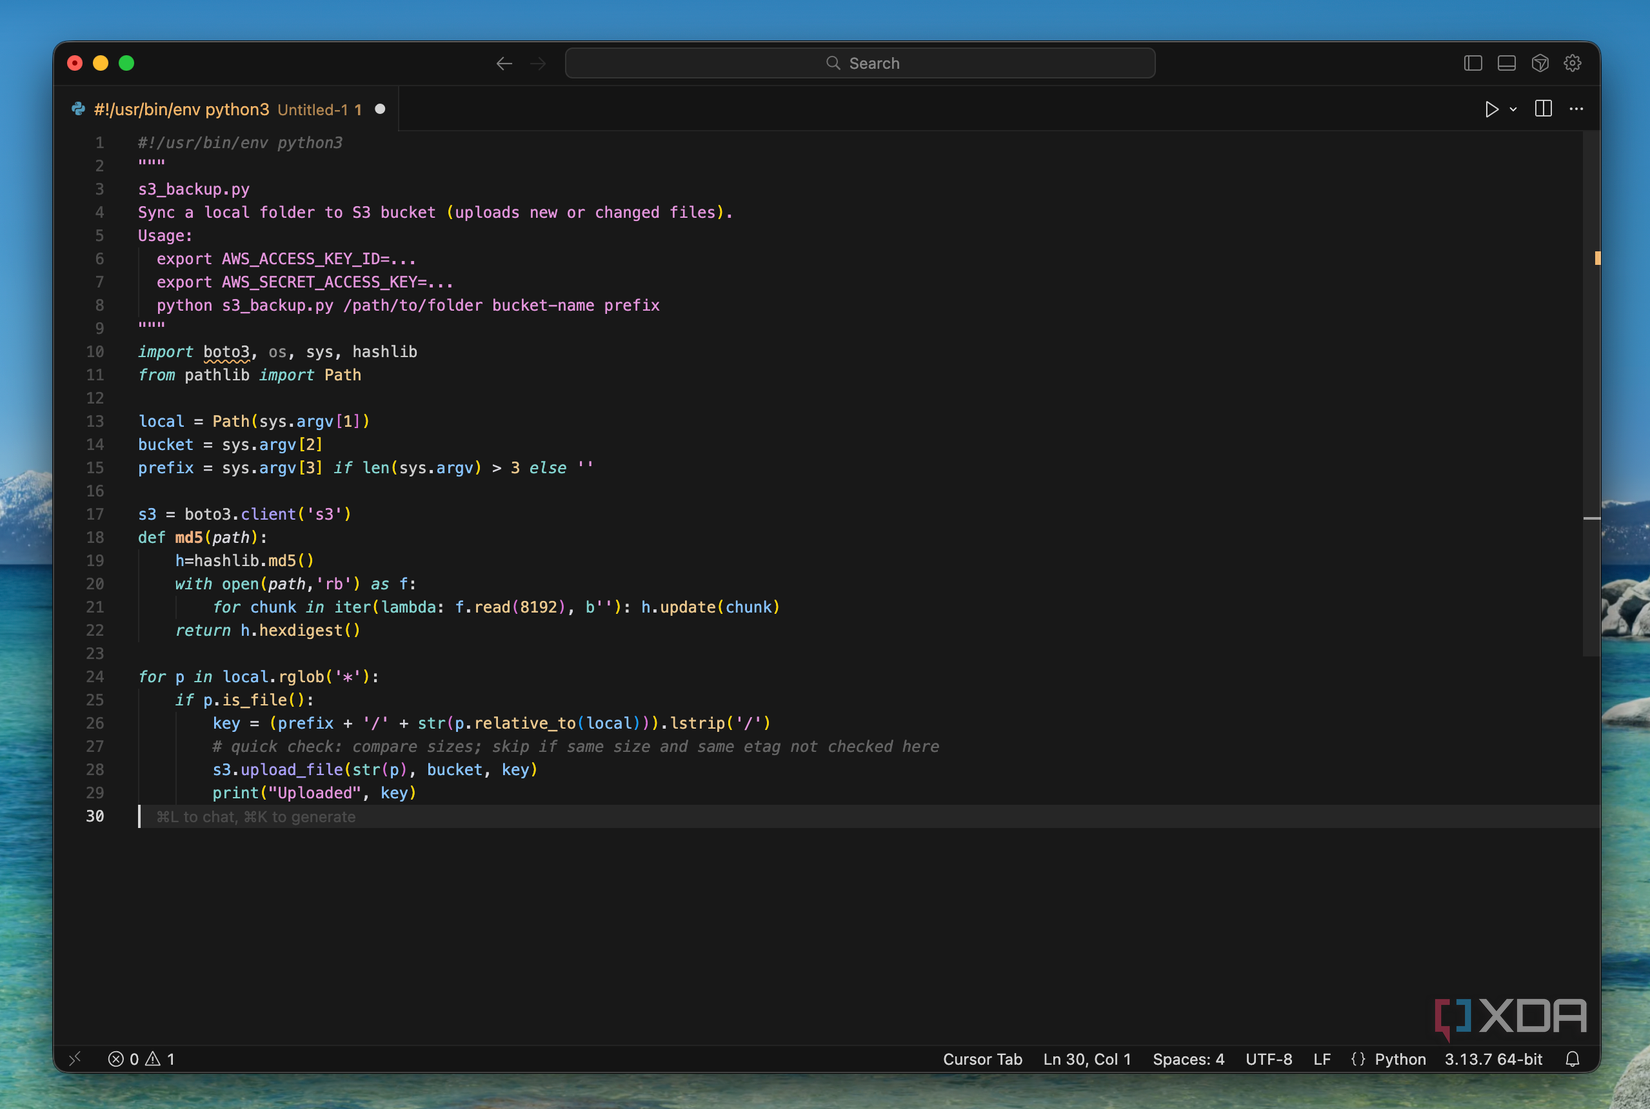Split the editor into two columns
The height and width of the screenshot is (1109, 1650).
1542,109
